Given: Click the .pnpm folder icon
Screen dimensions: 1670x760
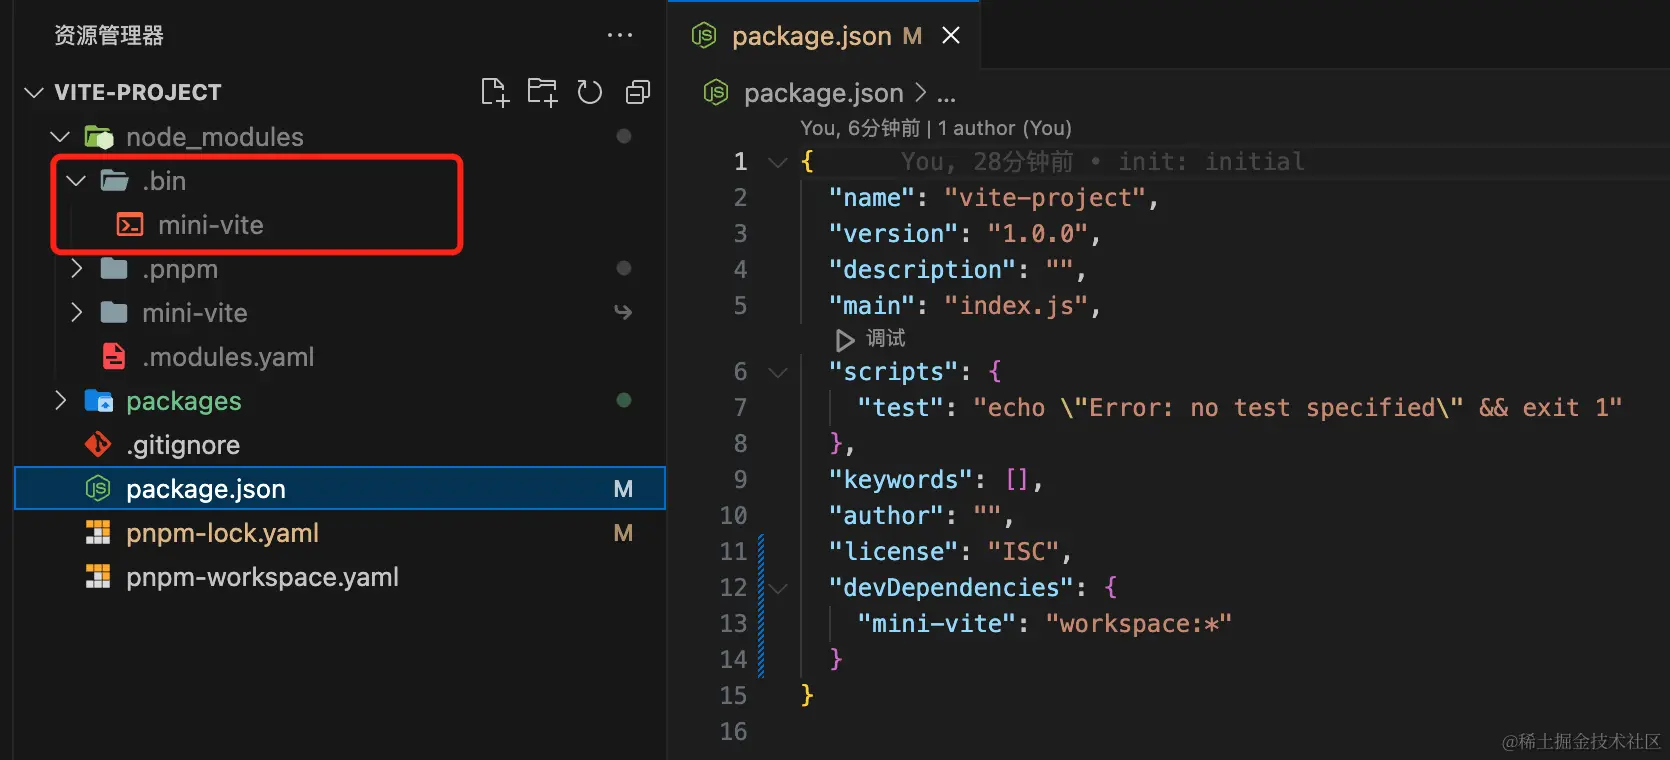Looking at the screenshot, I should (x=114, y=268).
